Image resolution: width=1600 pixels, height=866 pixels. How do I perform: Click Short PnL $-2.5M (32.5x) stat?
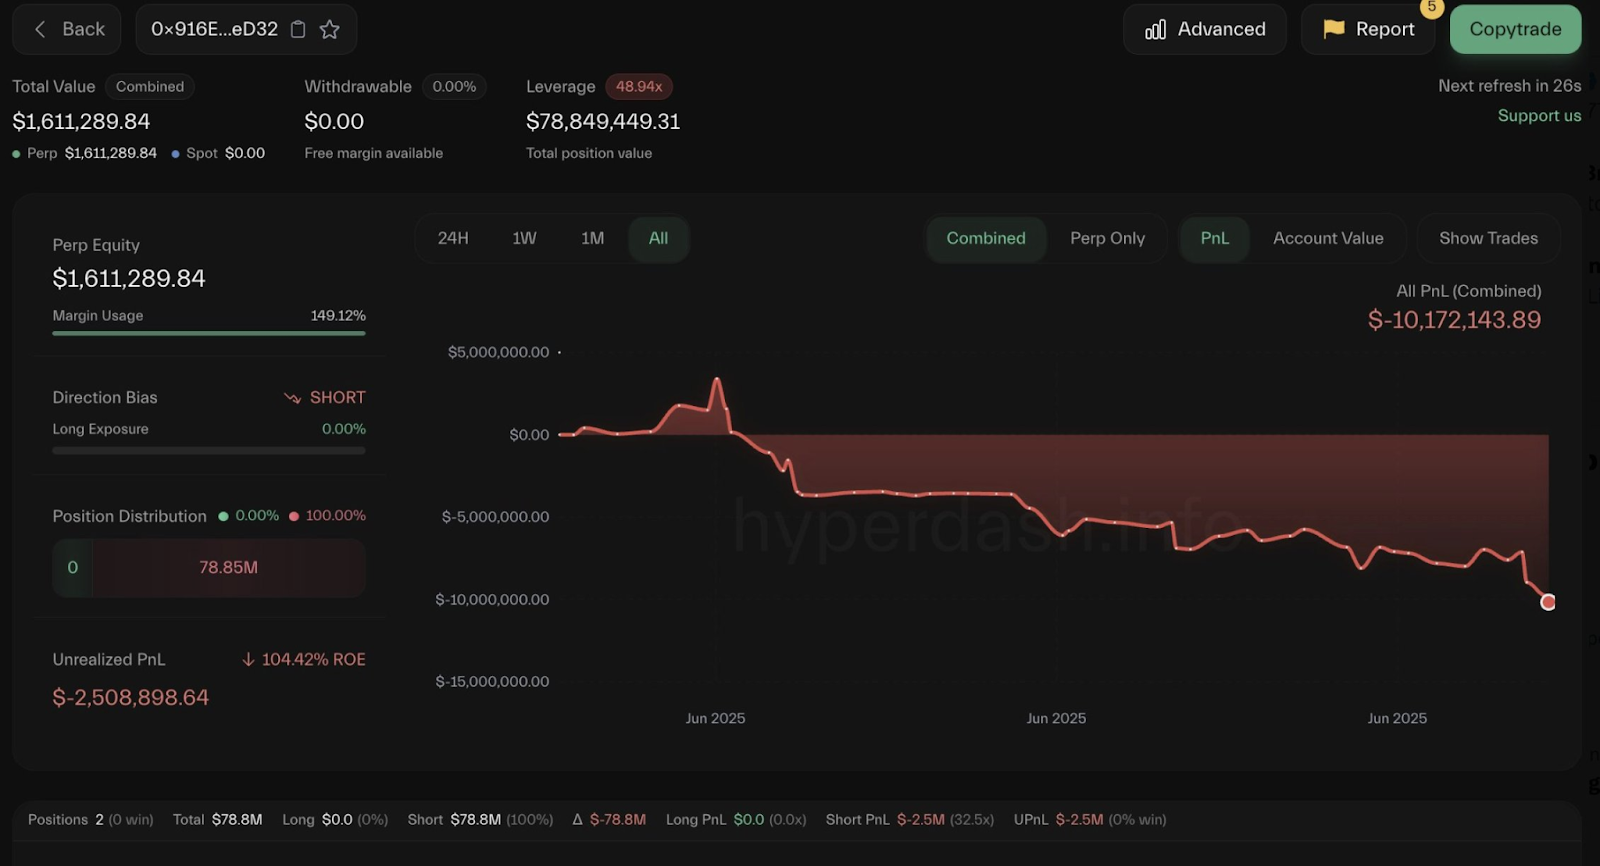(910, 819)
